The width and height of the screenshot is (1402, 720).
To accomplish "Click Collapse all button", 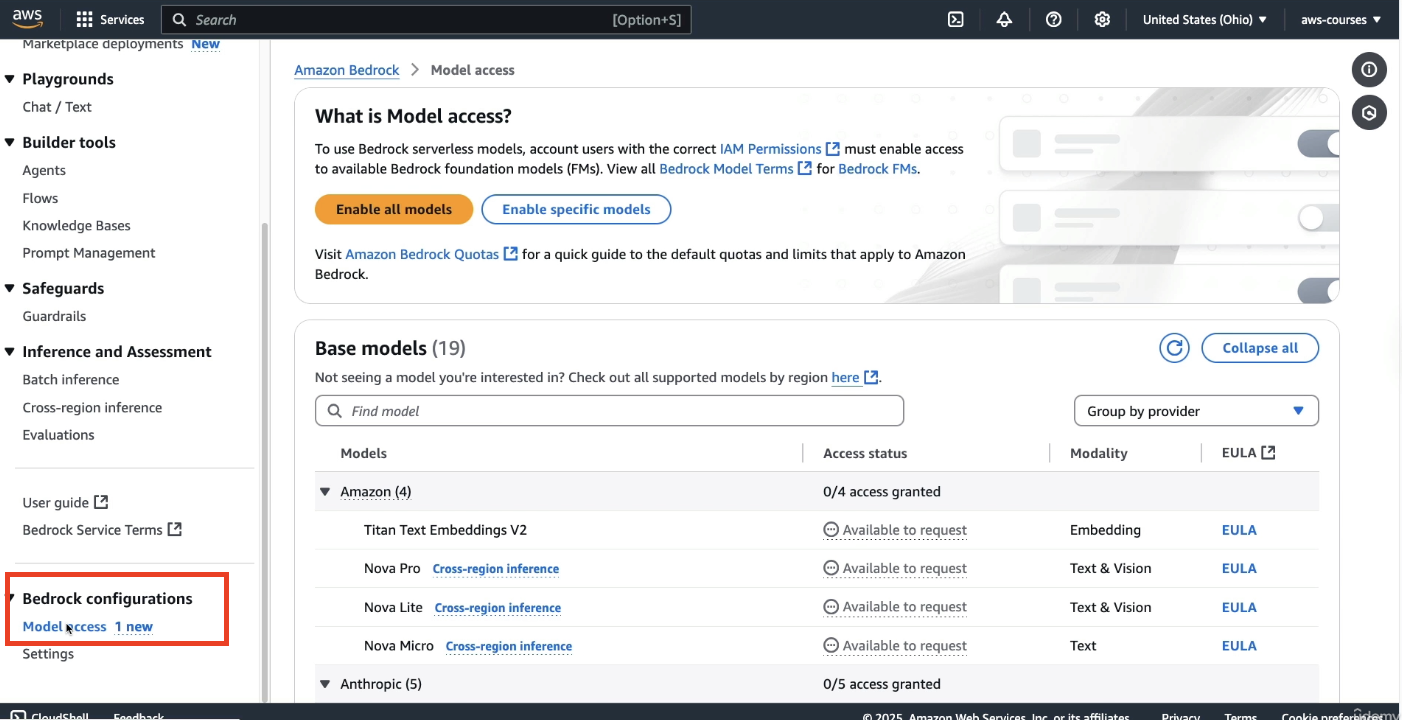I will click(x=1260, y=348).
